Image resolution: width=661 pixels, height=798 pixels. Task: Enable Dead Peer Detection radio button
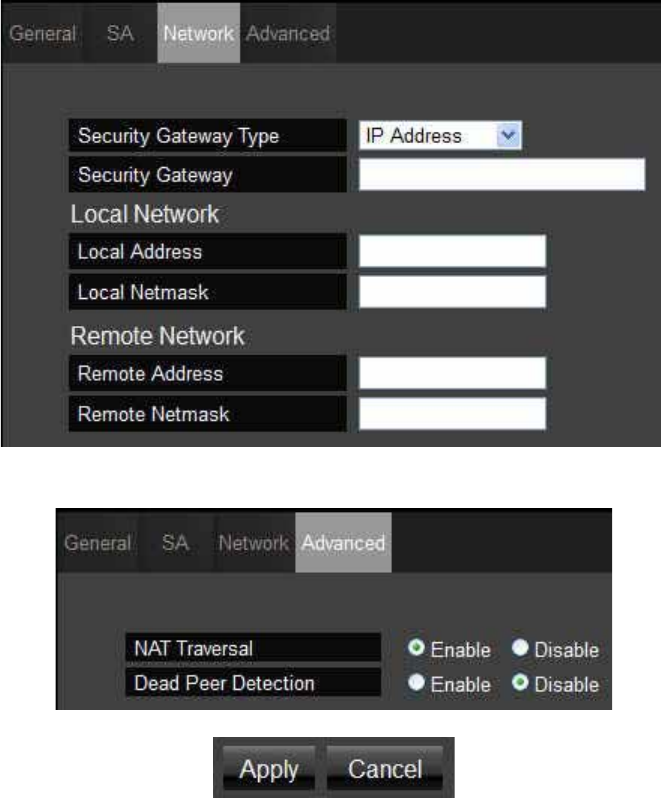tap(416, 682)
